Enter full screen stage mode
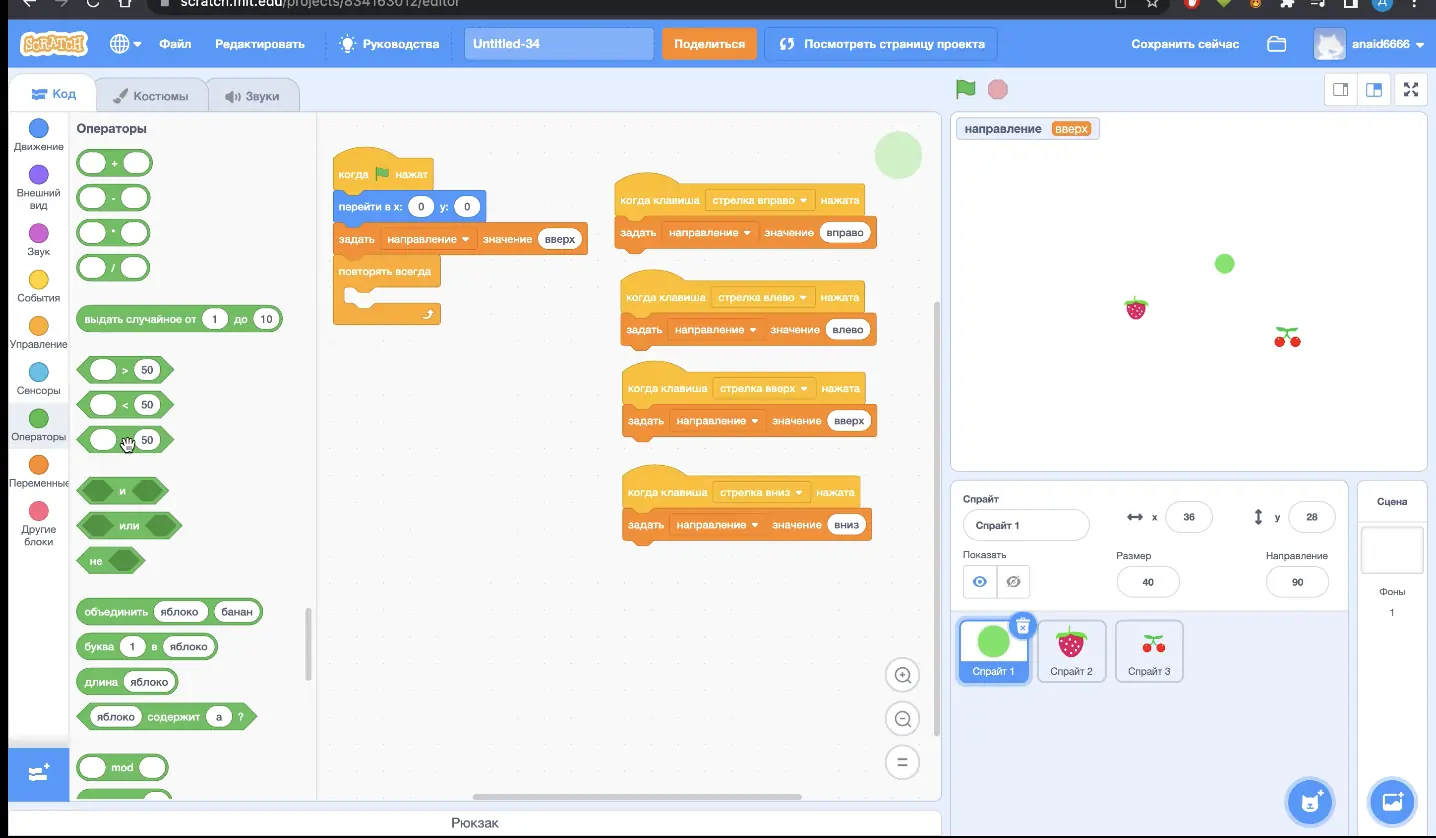The height and width of the screenshot is (838, 1436). click(1410, 89)
